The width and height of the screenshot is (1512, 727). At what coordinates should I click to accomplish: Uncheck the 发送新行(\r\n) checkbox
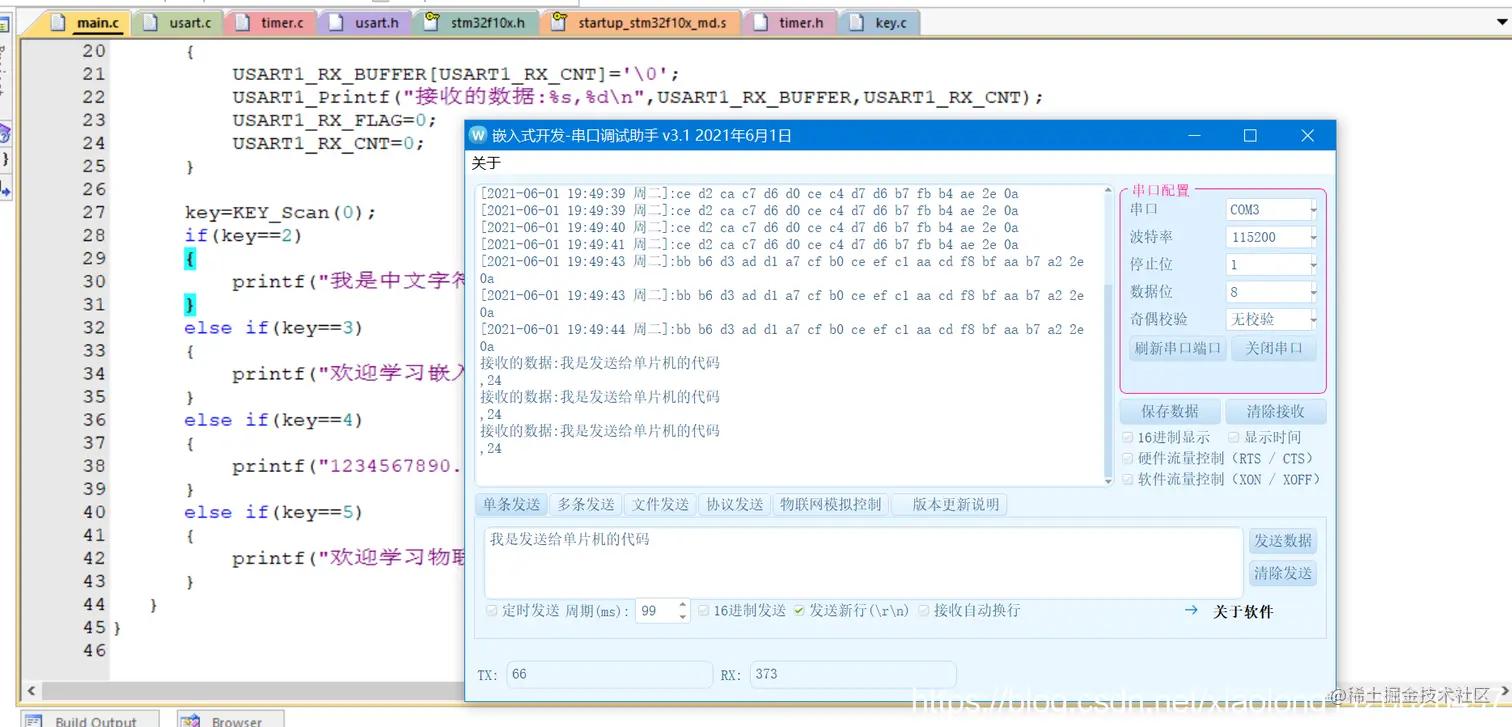(798, 610)
